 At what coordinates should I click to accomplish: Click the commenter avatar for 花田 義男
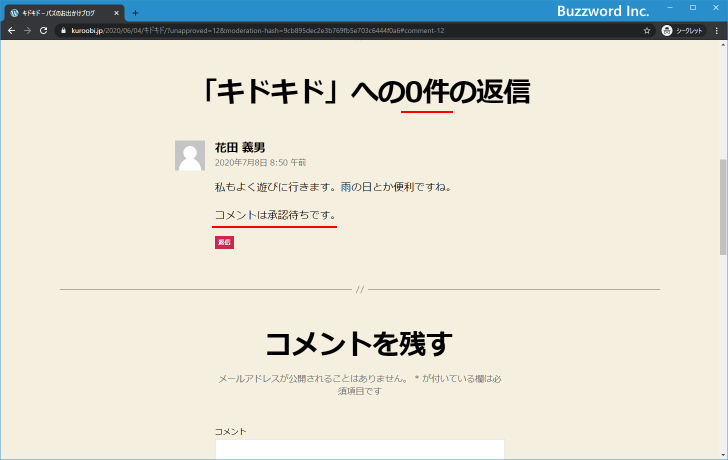click(190, 155)
